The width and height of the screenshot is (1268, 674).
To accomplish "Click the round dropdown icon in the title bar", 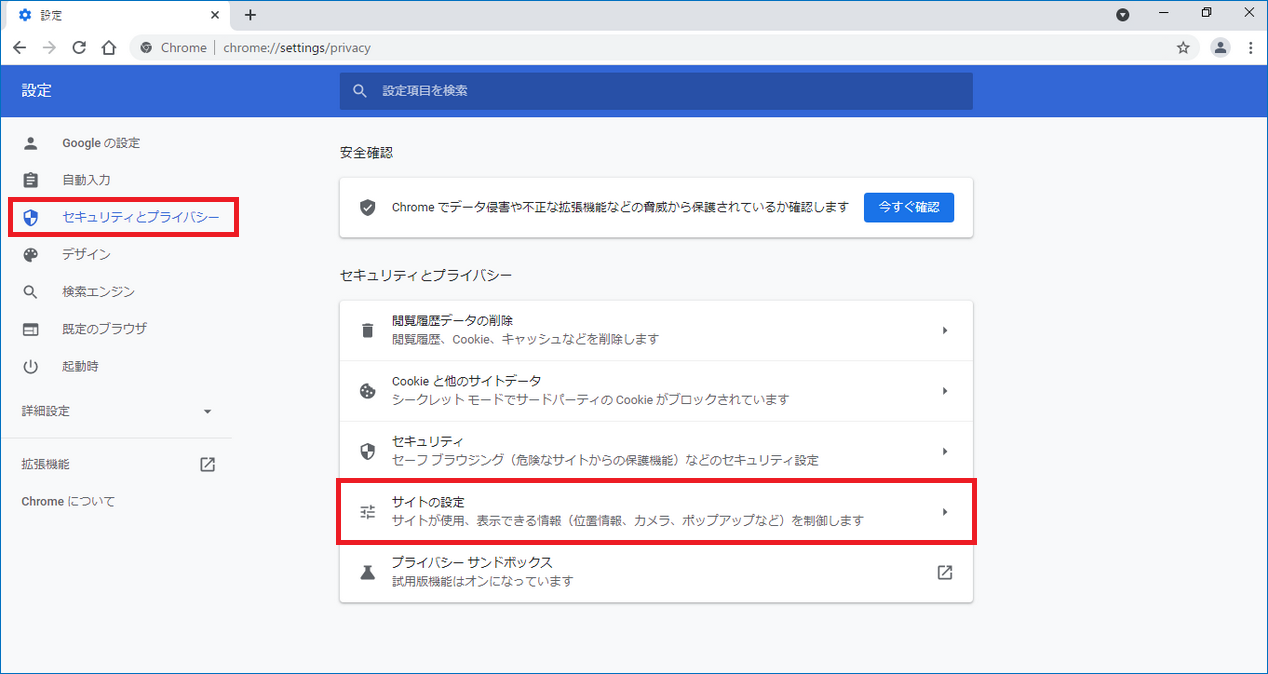I will point(1123,15).
